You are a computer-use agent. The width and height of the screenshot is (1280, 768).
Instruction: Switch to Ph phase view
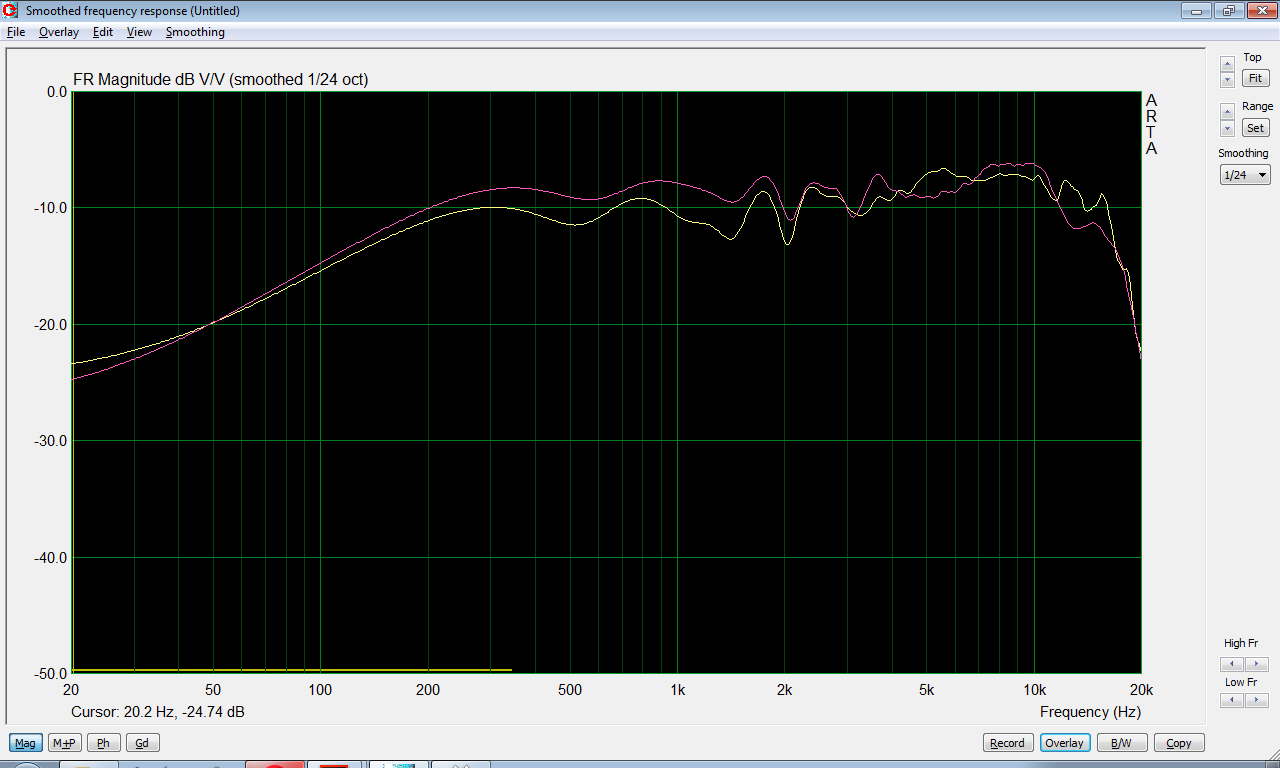[x=104, y=743]
